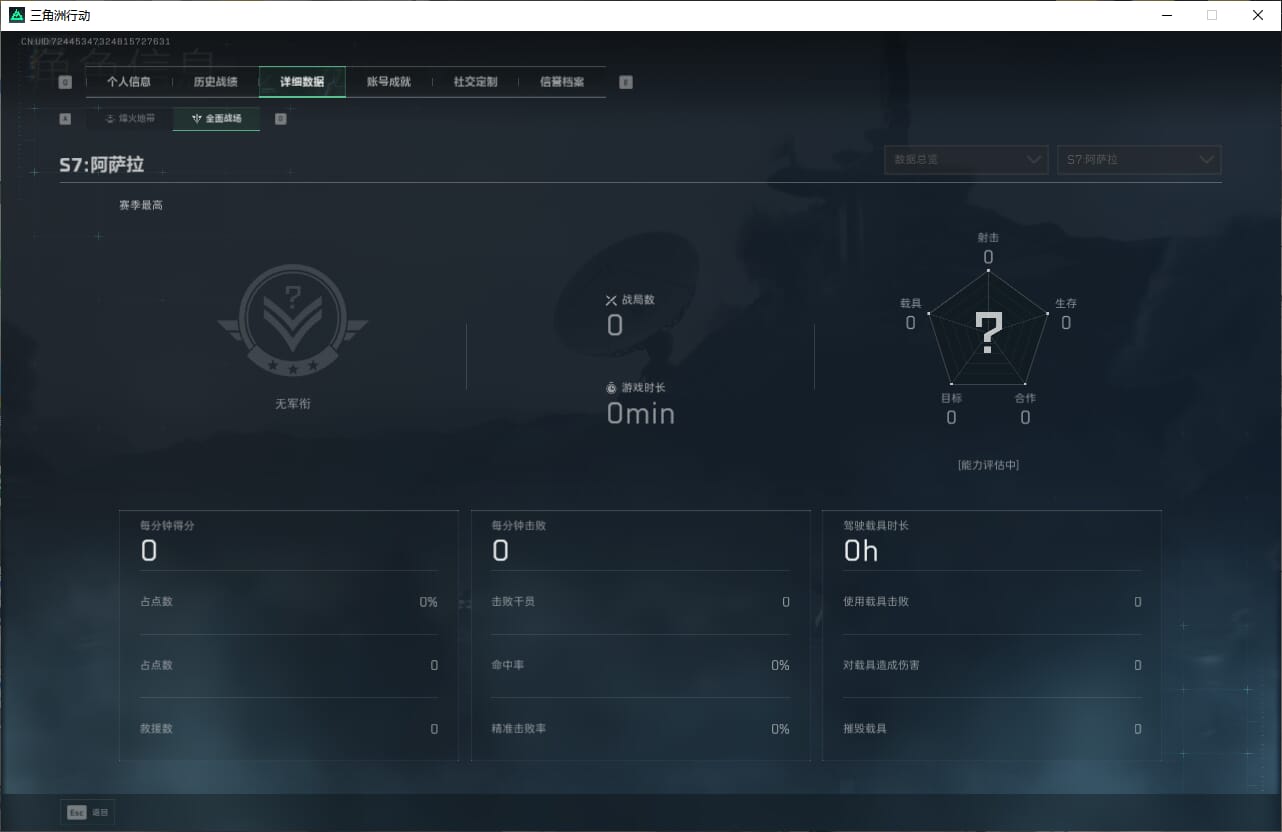
Task: Click the A key icon beside mode tabs
Action: [x=65, y=119]
